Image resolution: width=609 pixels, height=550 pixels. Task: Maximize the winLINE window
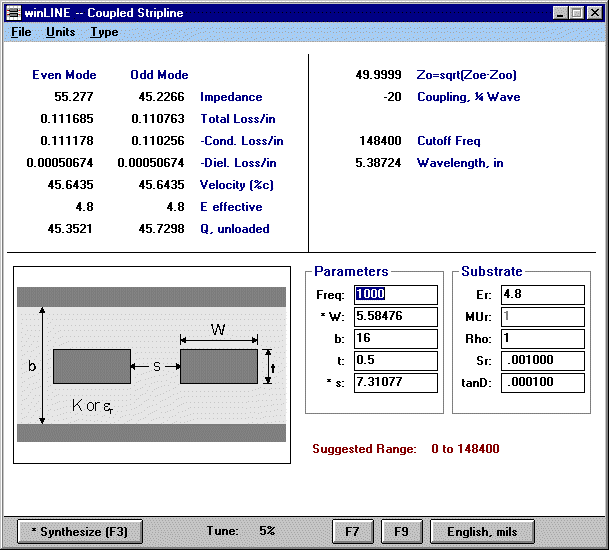(x=576, y=13)
